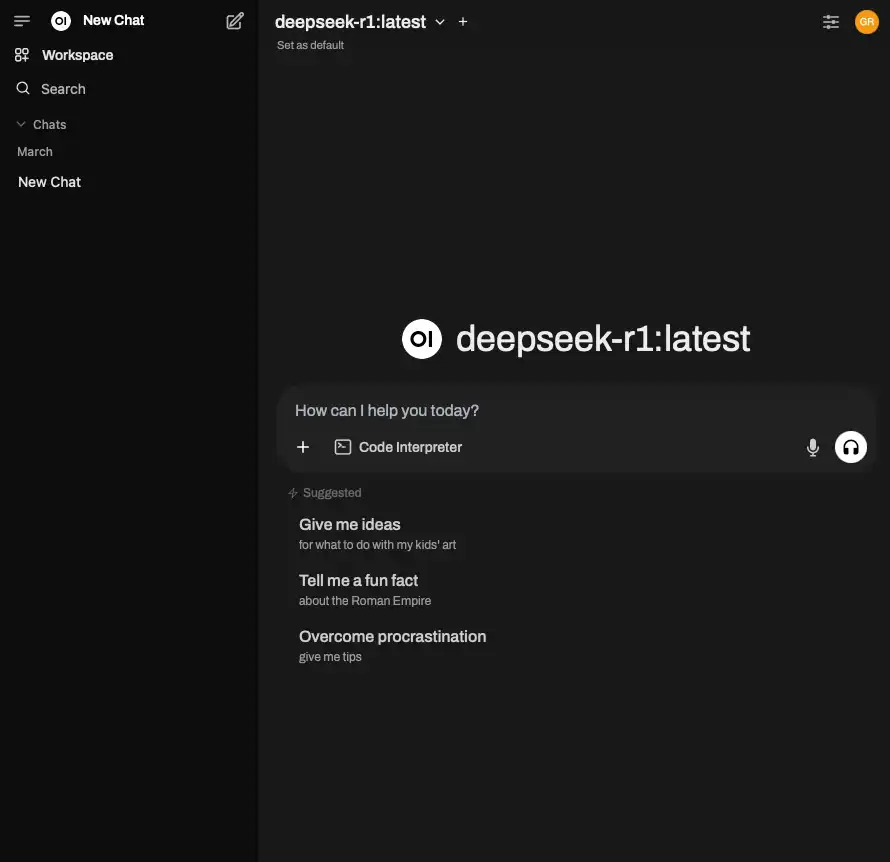Collapse the Chats section chevron
Screen dimensions: 890x862
click(21, 124)
